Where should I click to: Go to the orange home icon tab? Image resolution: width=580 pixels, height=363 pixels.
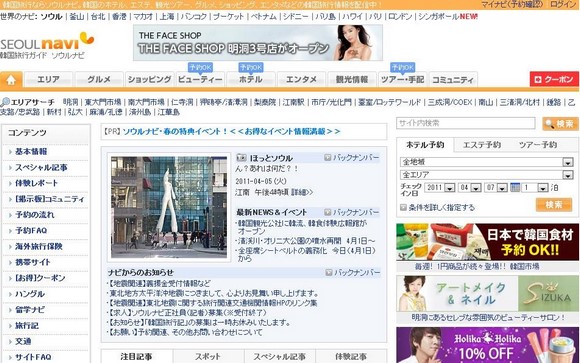click(x=11, y=80)
